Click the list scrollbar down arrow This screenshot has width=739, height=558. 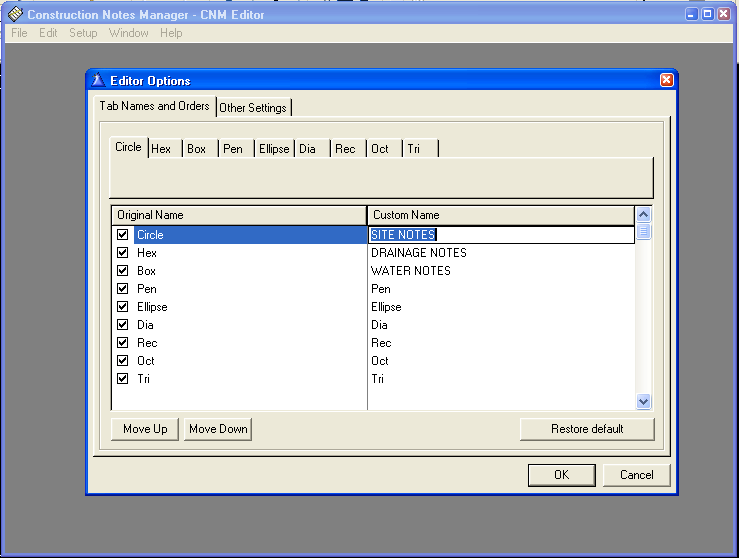click(643, 401)
